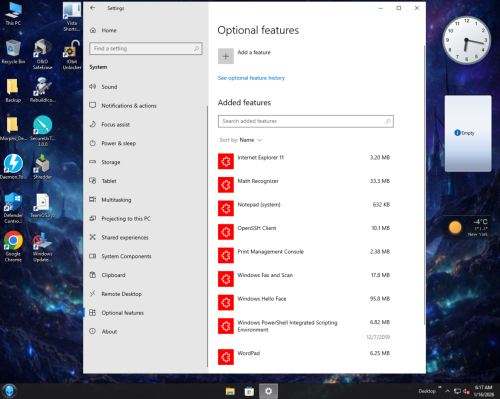The height and width of the screenshot is (399, 500).
Task: Click the Add a feature label
Action: coord(254,52)
